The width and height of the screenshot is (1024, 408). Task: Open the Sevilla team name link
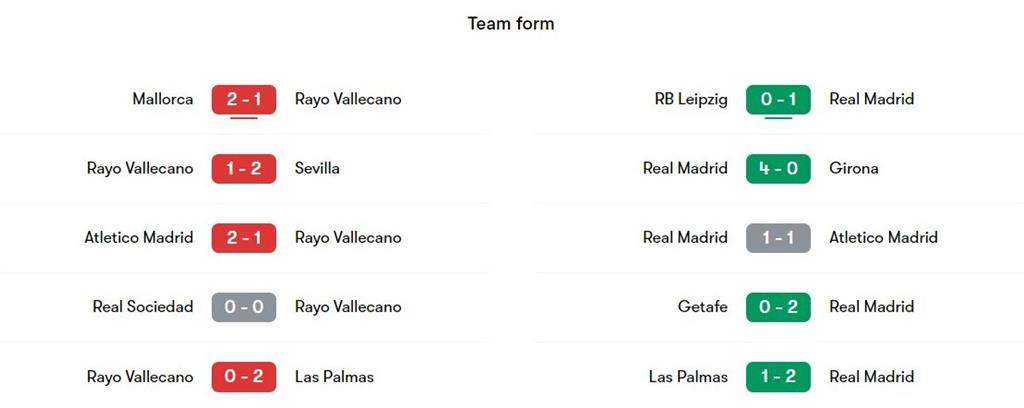(317, 168)
